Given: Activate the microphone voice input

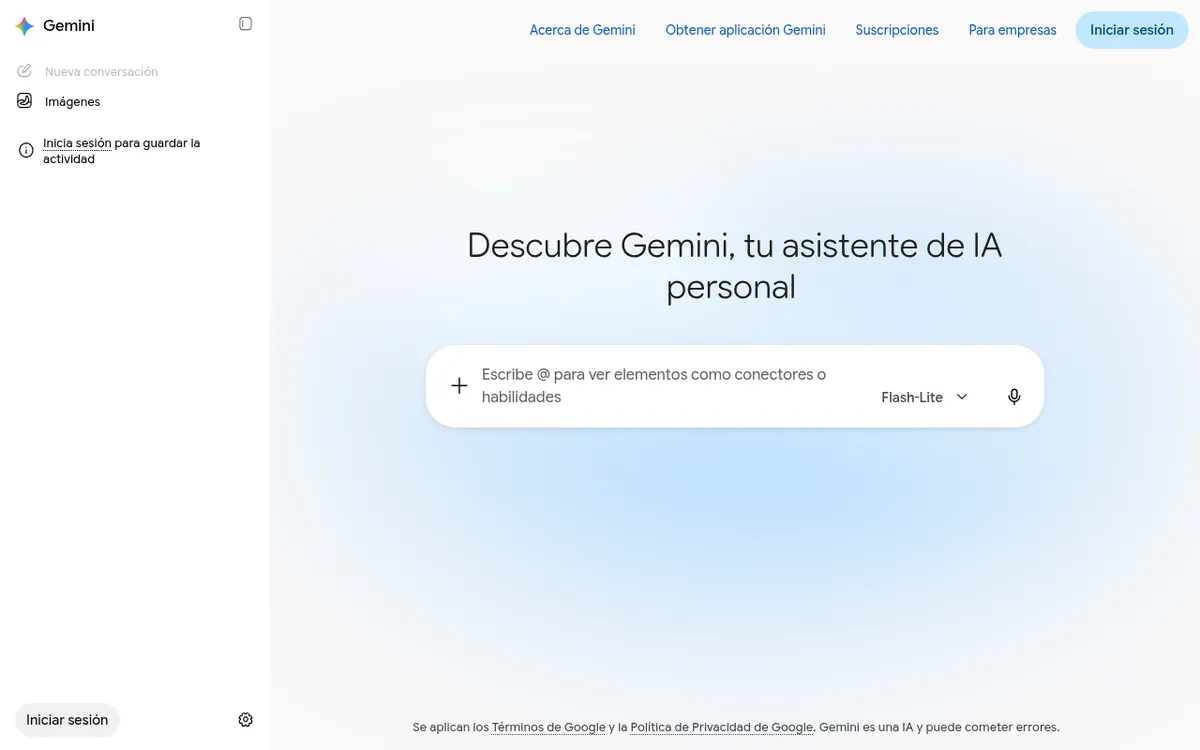Looking at the screenshot, I should [x=1014, y=397].
